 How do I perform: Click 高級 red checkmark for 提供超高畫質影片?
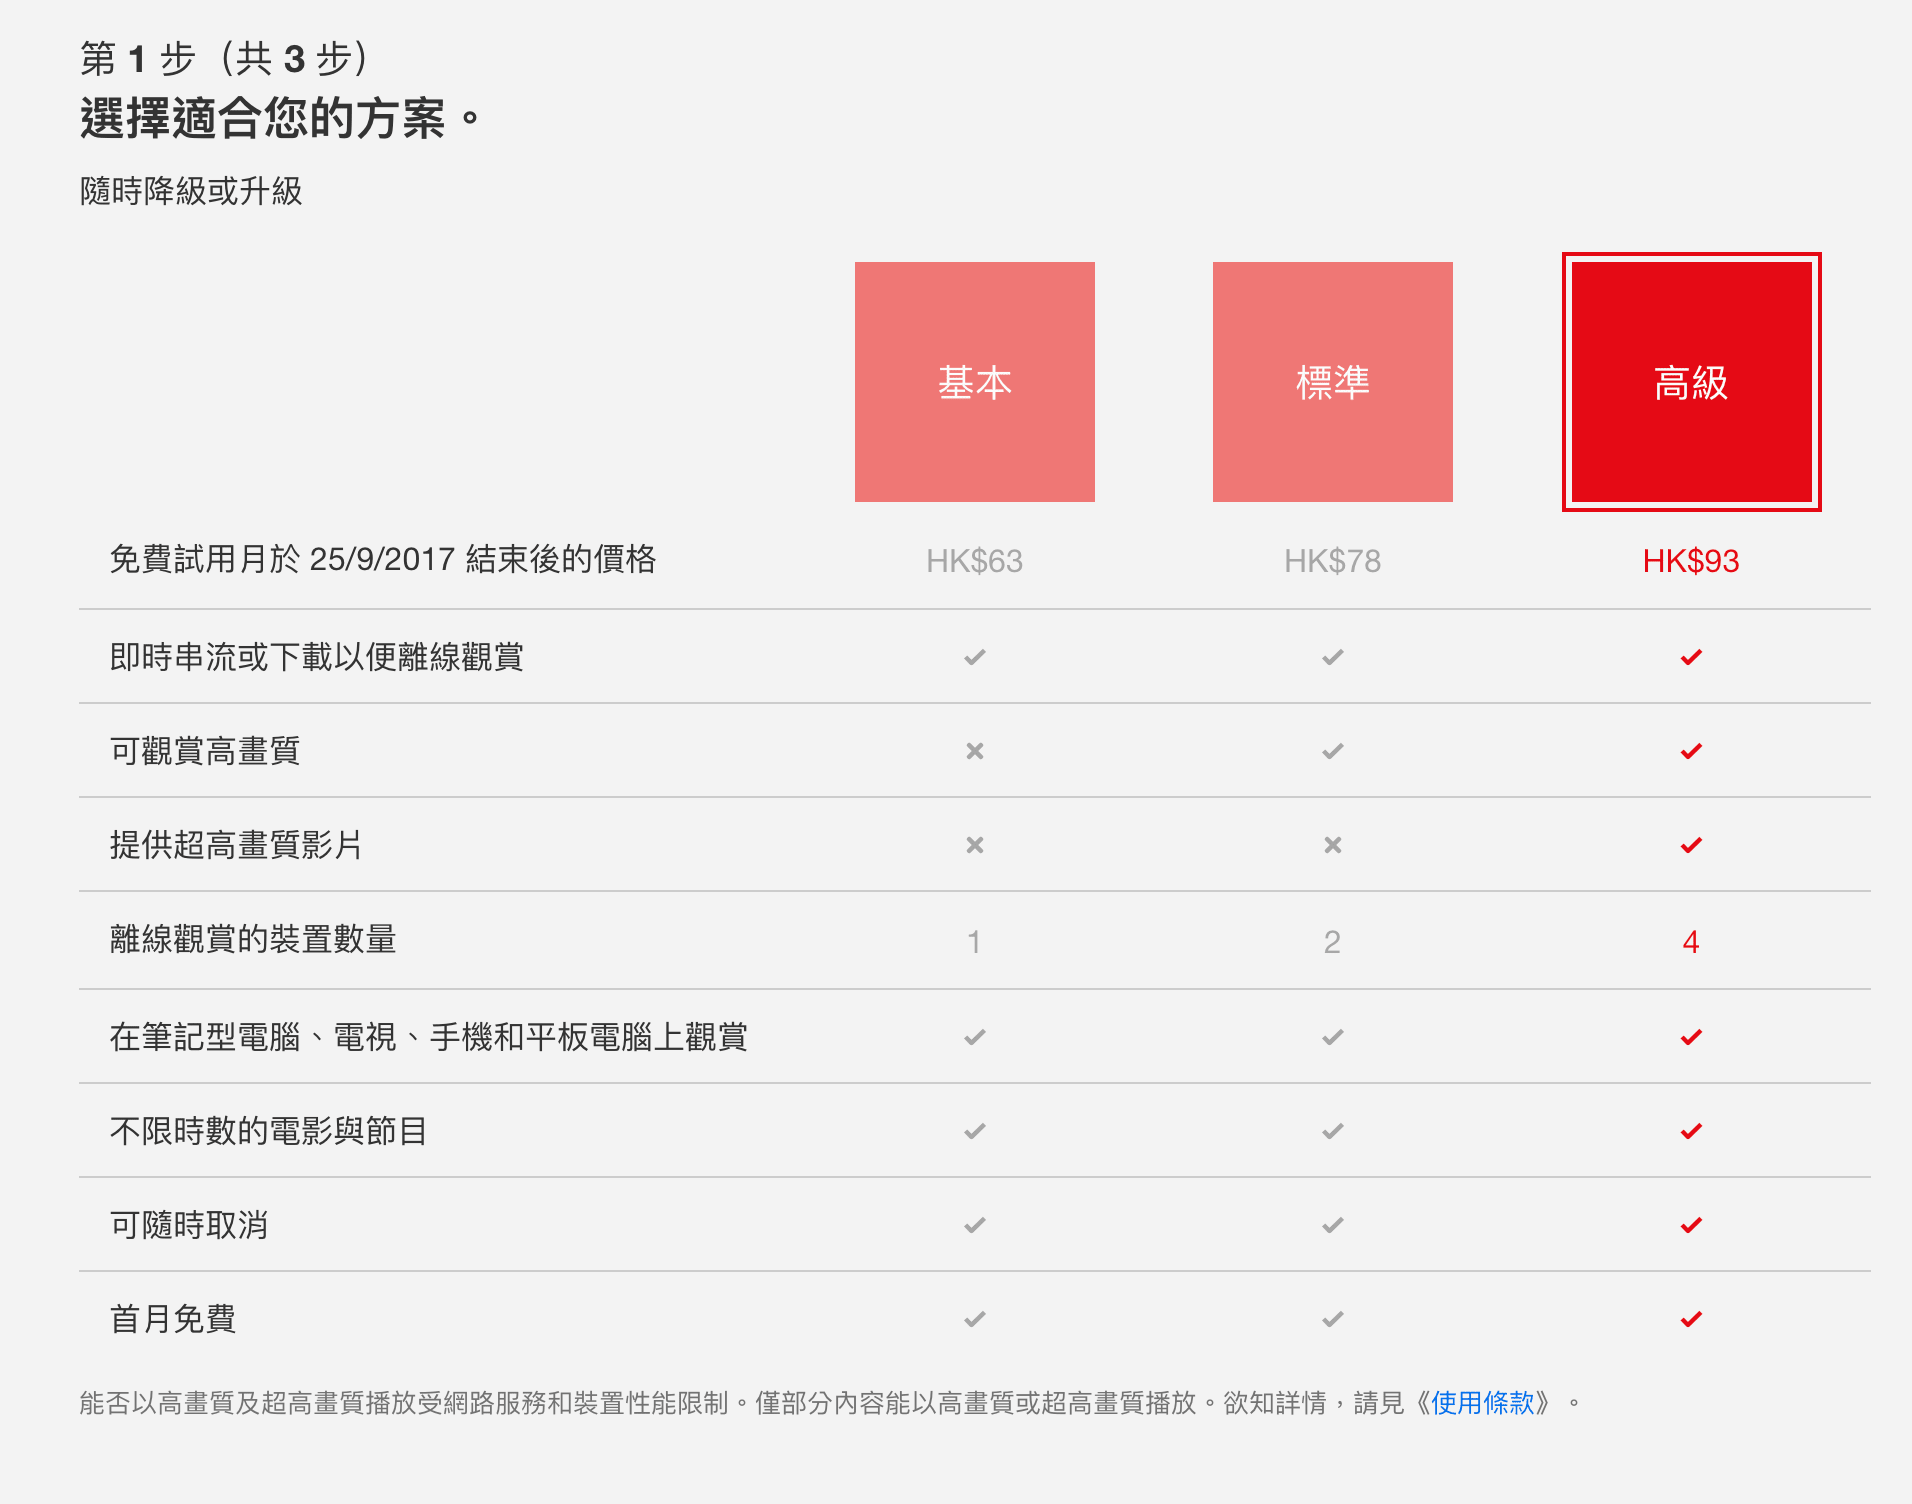(1691, 845)
